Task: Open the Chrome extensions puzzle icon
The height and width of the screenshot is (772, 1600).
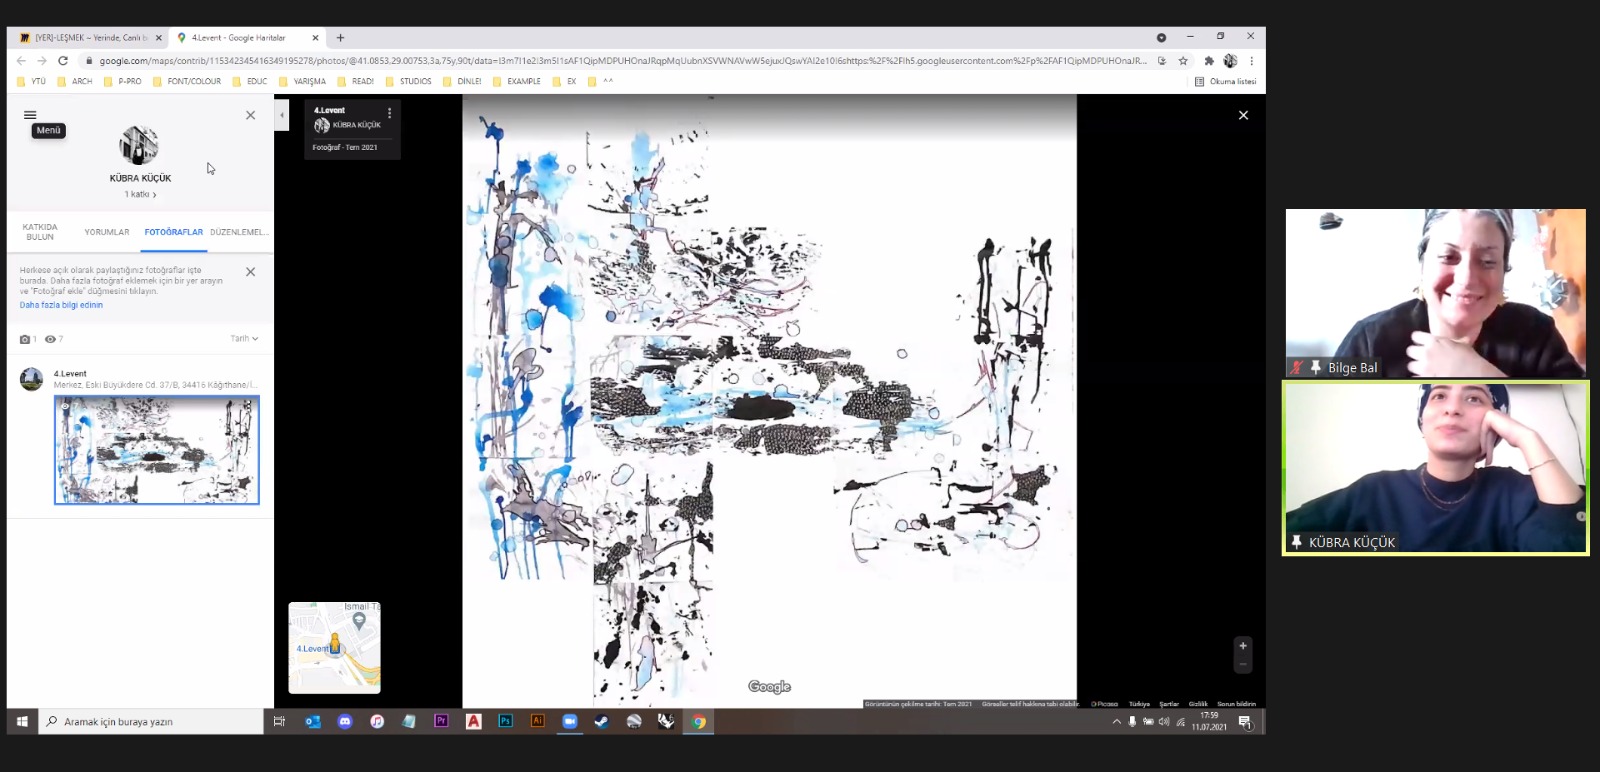Action: click(1209, 61)
